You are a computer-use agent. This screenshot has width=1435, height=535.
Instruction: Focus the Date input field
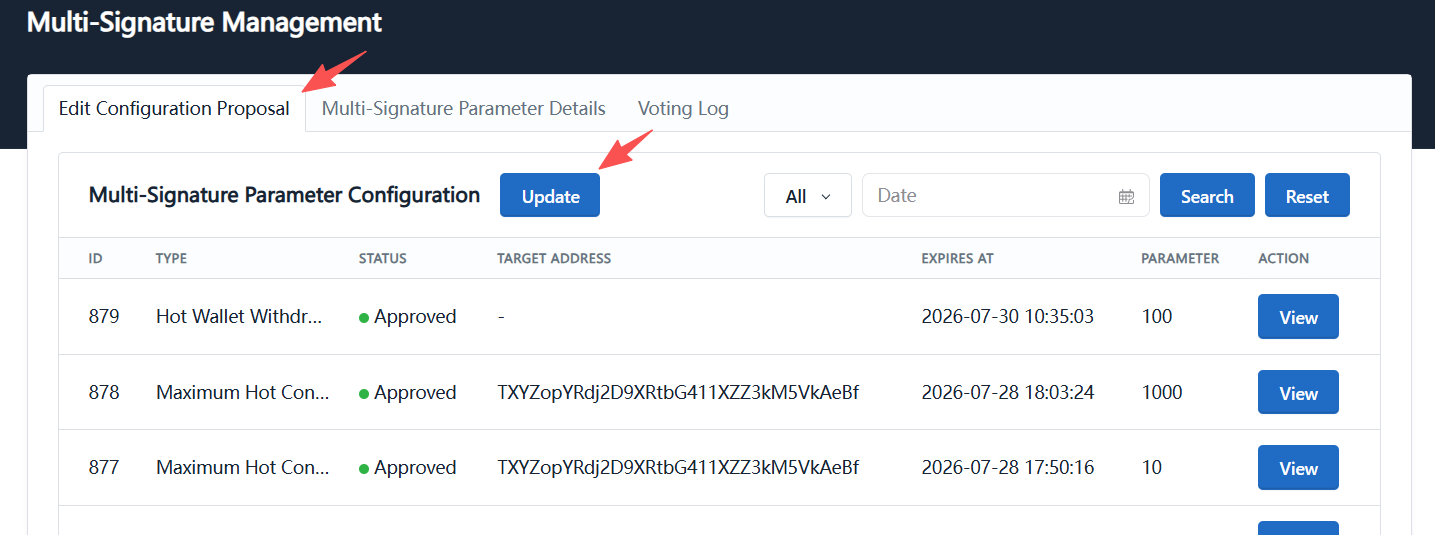(x=1006, y=195)
